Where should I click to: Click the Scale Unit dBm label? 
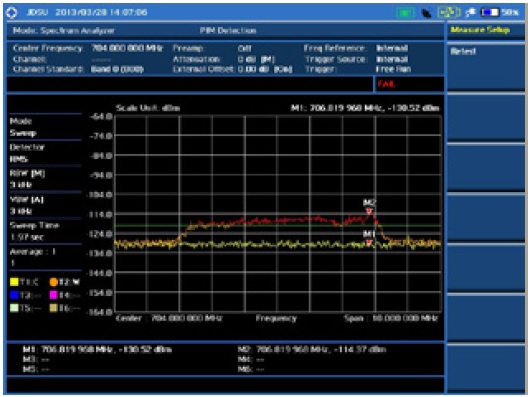tap(147, 108)
